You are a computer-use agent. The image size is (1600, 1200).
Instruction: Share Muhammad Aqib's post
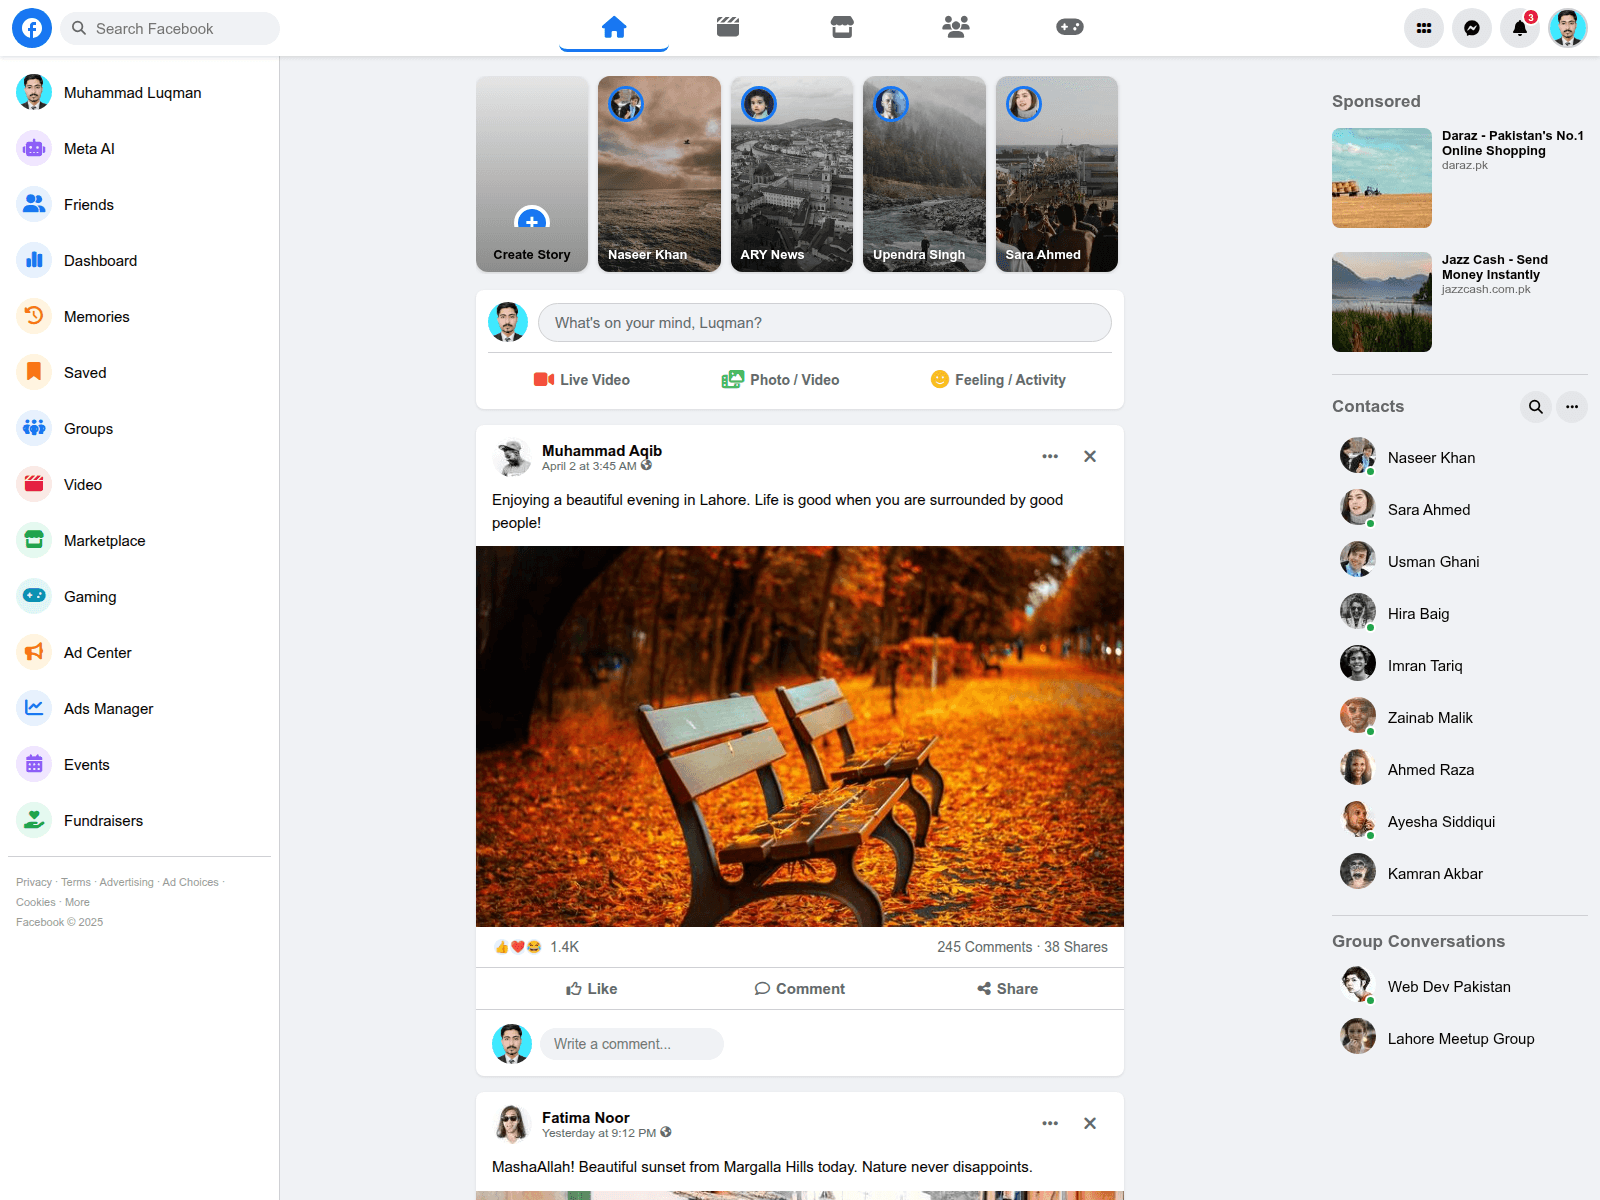point(1008,989)
